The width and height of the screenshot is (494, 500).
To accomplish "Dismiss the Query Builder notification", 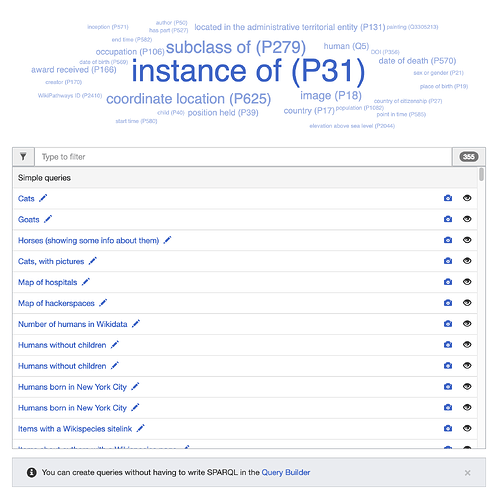I will pos(467,473).
